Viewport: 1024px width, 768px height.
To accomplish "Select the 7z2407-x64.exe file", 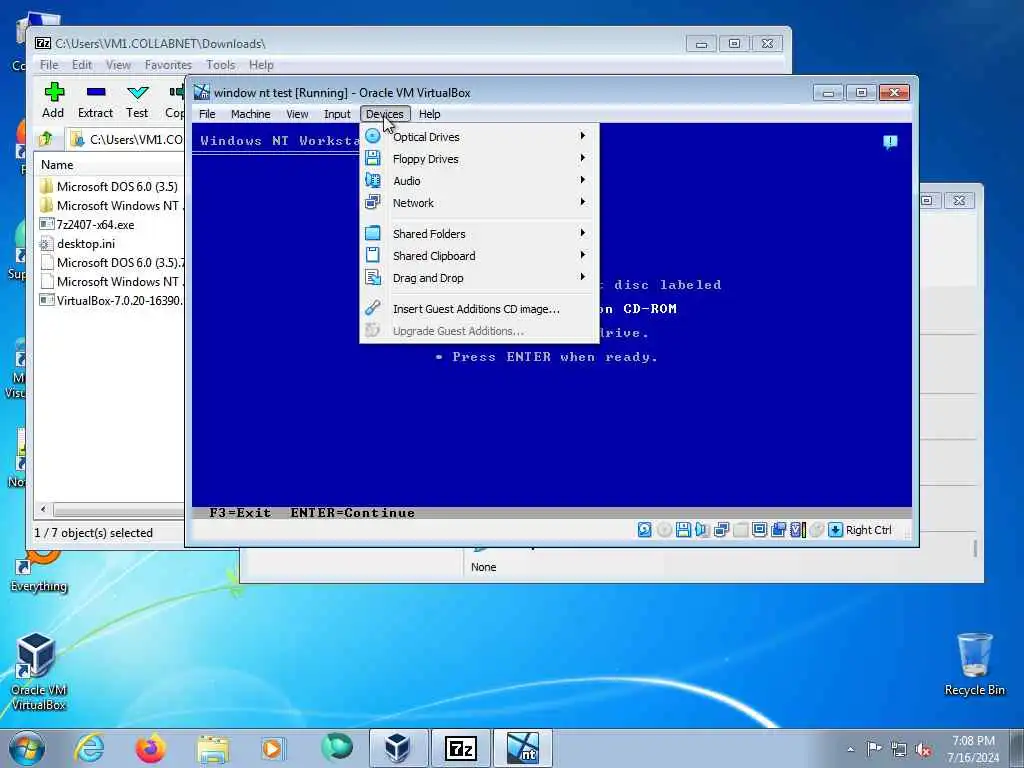I will pyautogui.click(x=87, y=225).
